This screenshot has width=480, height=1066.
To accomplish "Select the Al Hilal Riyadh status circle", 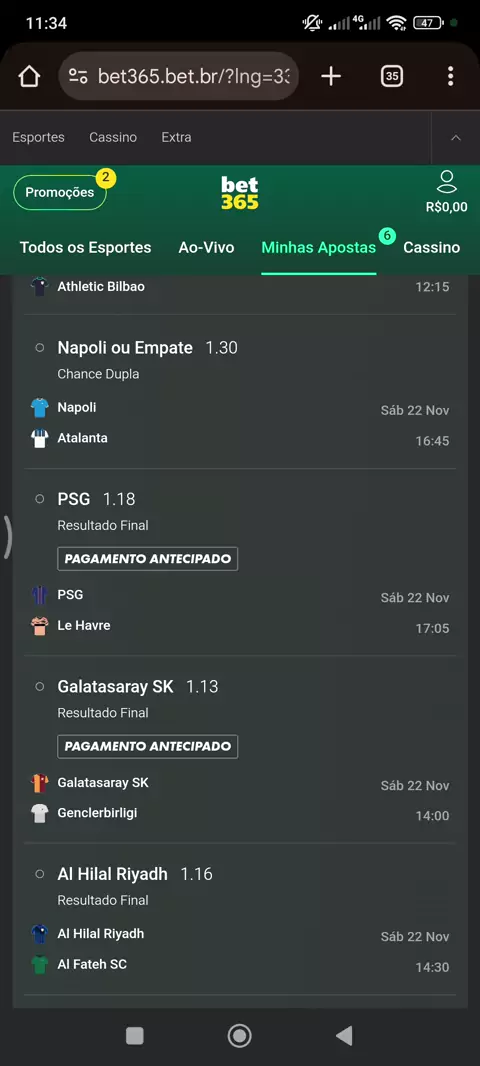I will pos(39,874).
